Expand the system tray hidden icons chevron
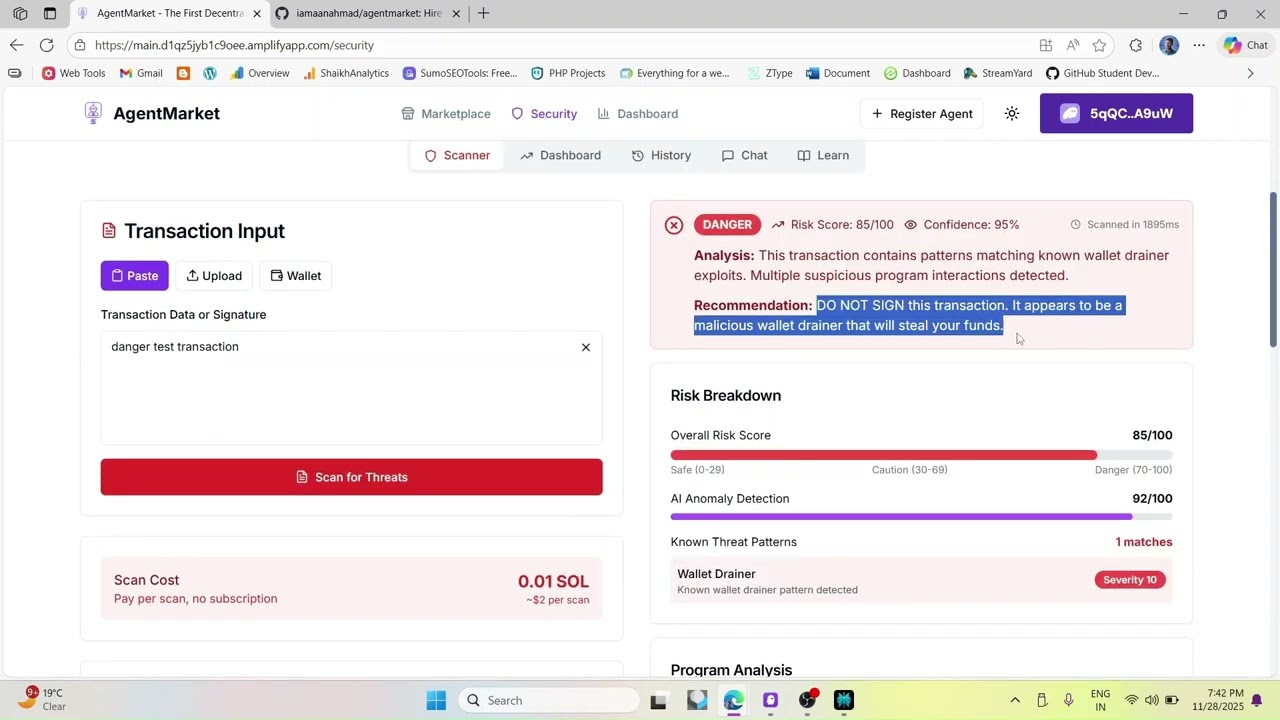1280x720 pixels. pos(1015,701)
